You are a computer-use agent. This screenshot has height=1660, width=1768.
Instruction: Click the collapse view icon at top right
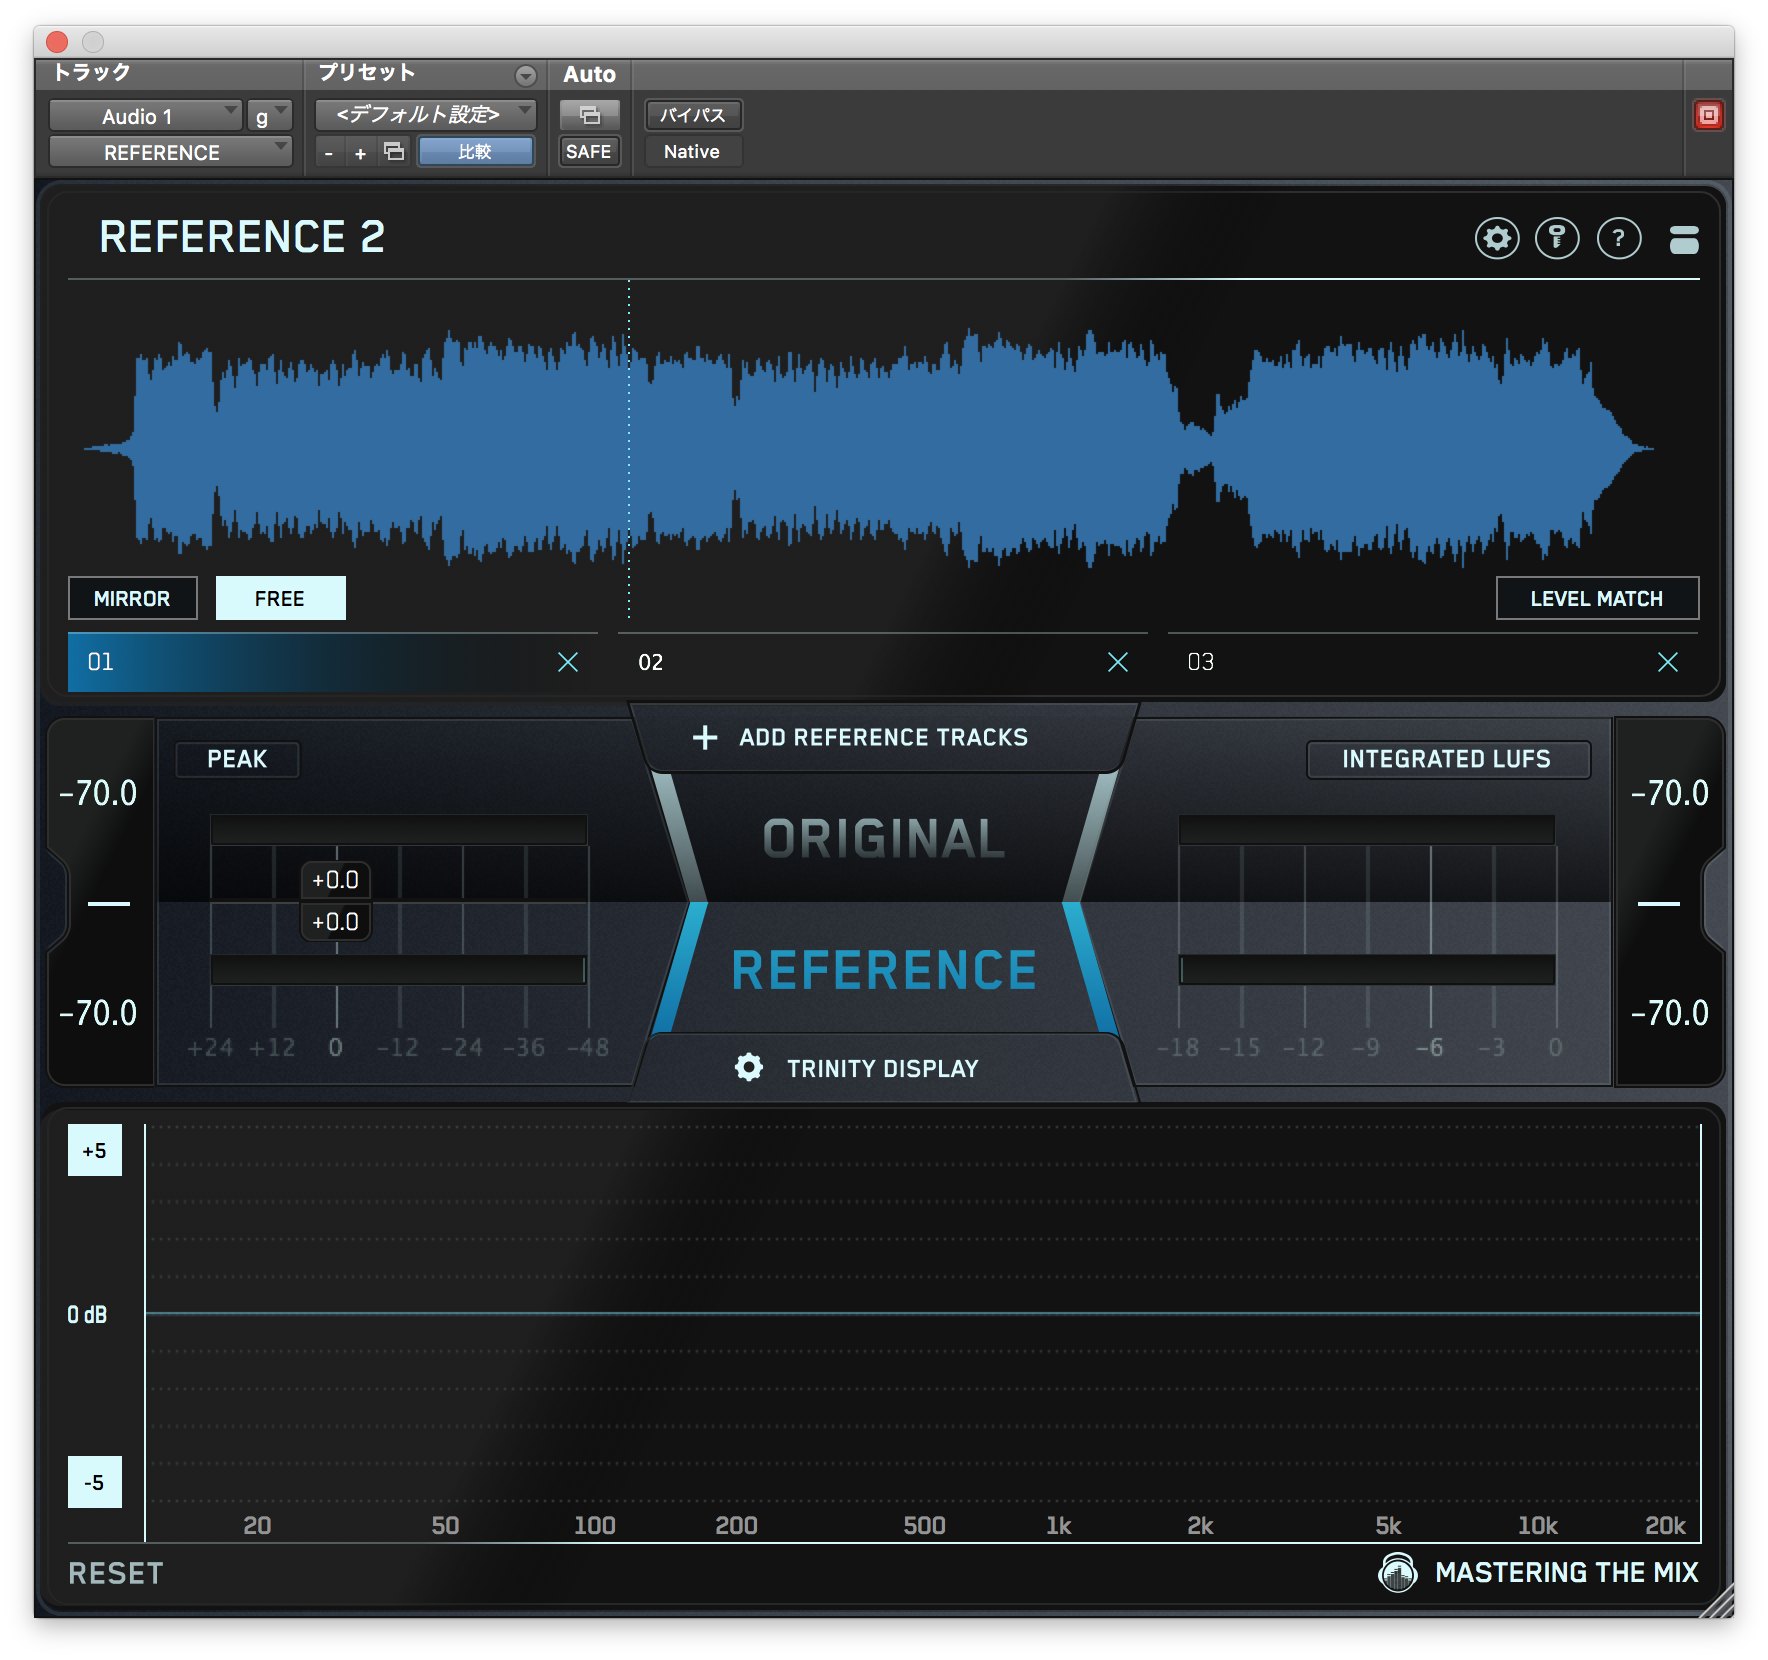point(1685,238)
